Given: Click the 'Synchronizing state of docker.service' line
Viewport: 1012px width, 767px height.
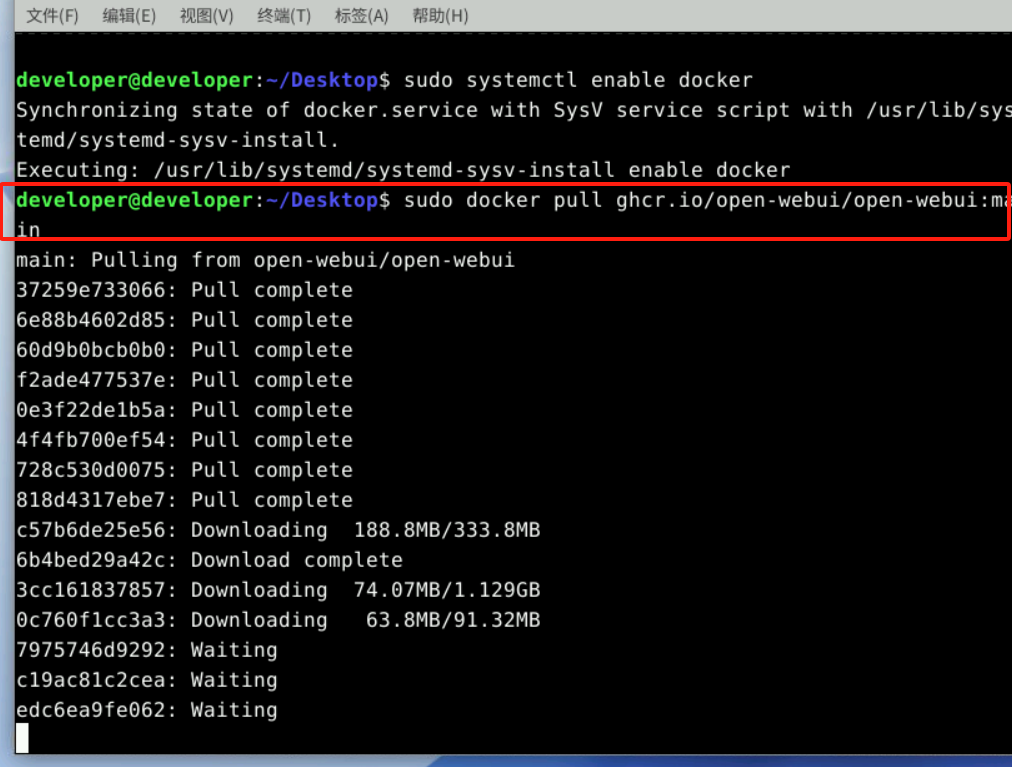Looking at the screenshot, I should point(514,110).
